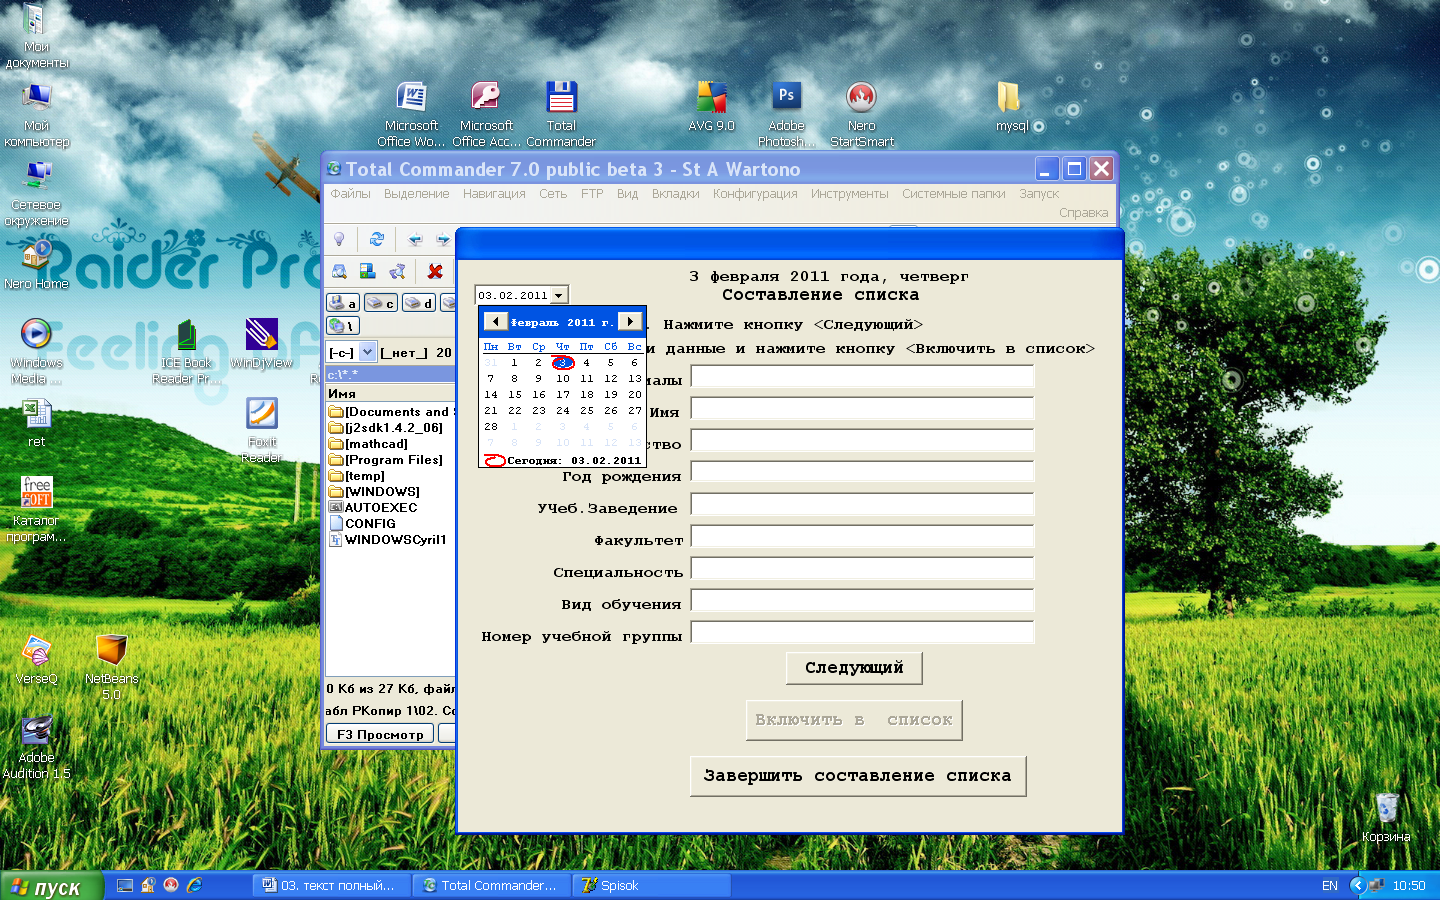1440x900 pixels.
Task: Open Nero StartSmart desktop icon
Action: pos(861,114)
